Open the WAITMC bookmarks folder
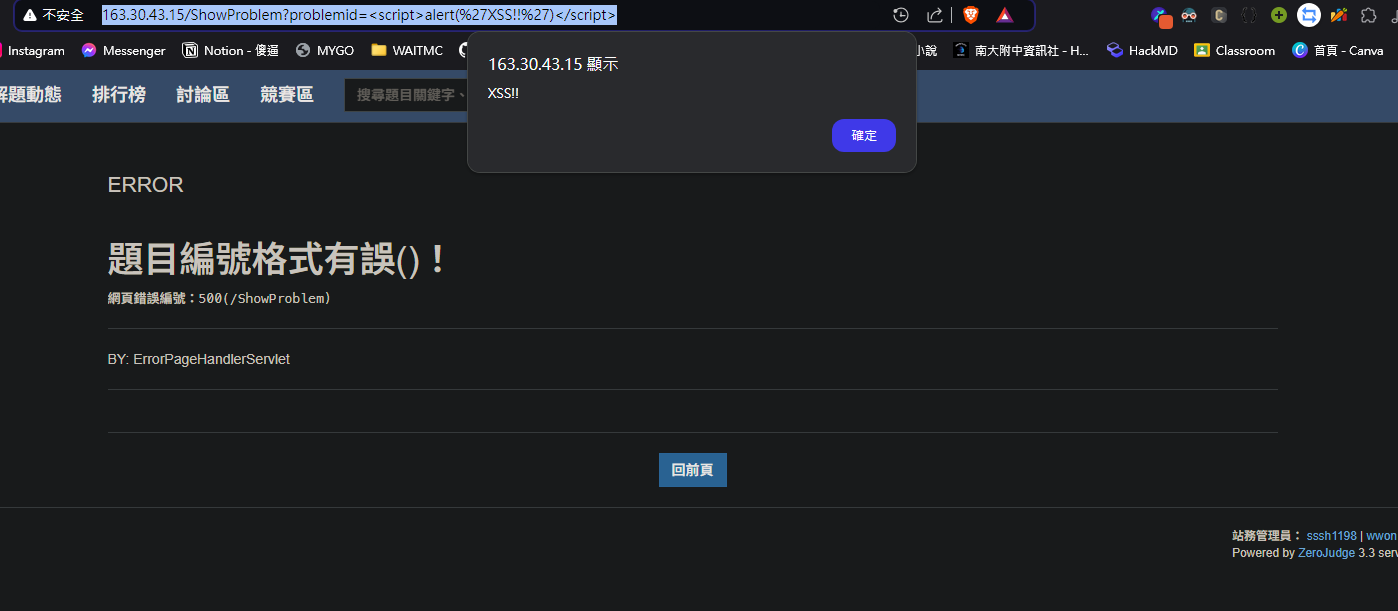Viewport: 1398px width, 611px height. (407, 50)
